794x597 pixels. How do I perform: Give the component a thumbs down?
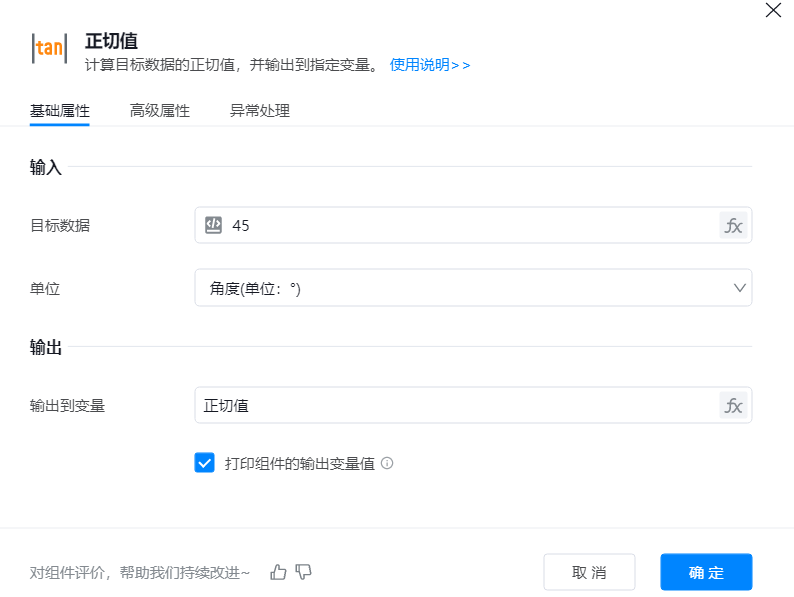(x=304, y=572)
